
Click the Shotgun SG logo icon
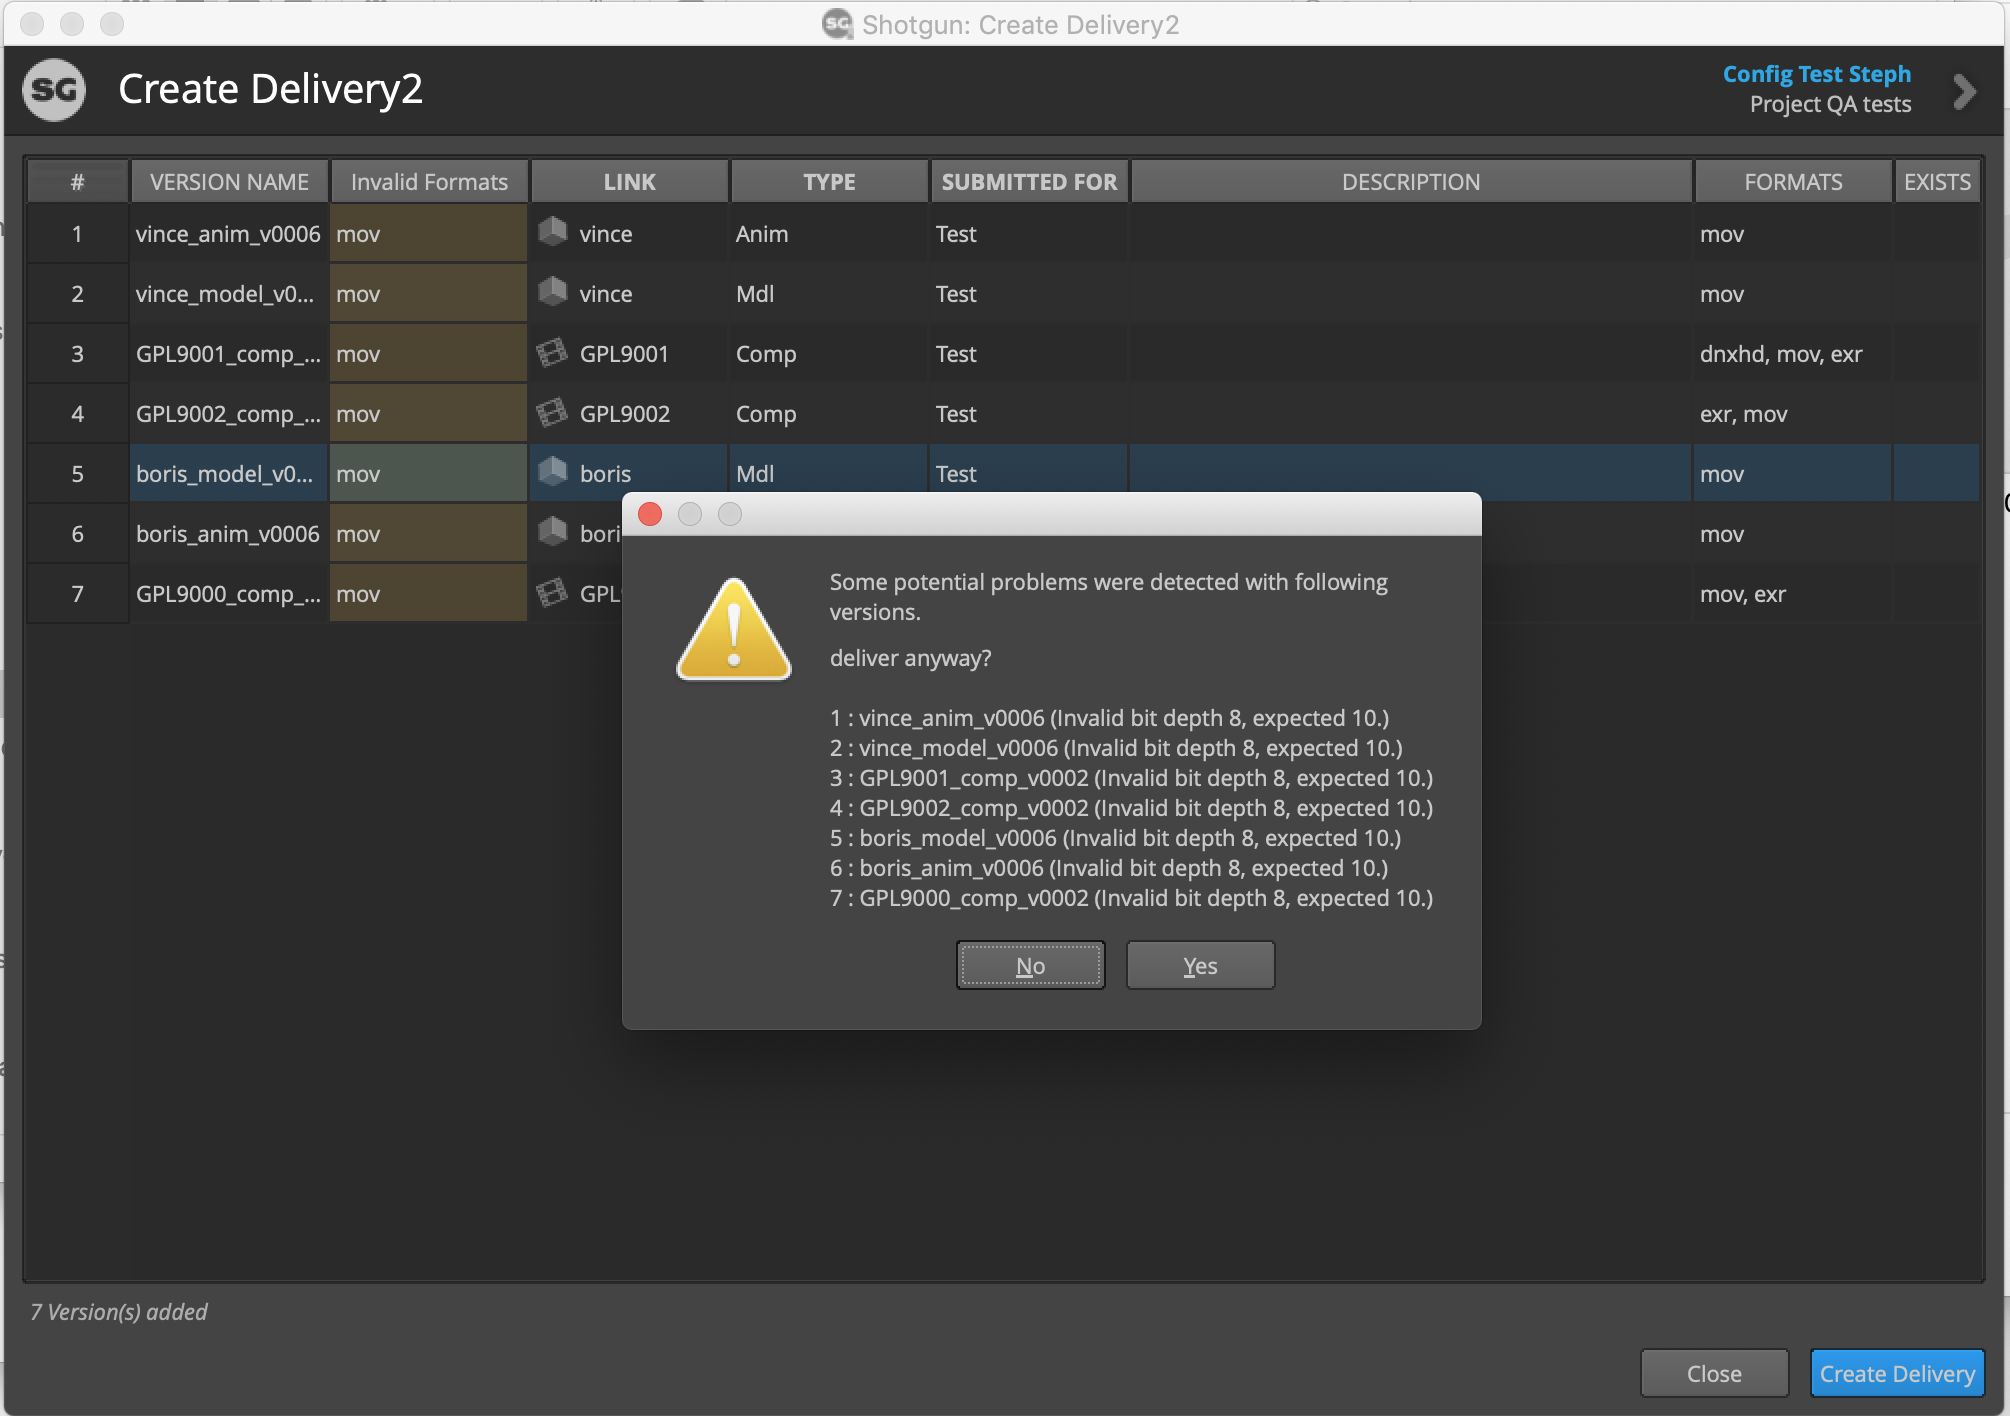point(54,90)
